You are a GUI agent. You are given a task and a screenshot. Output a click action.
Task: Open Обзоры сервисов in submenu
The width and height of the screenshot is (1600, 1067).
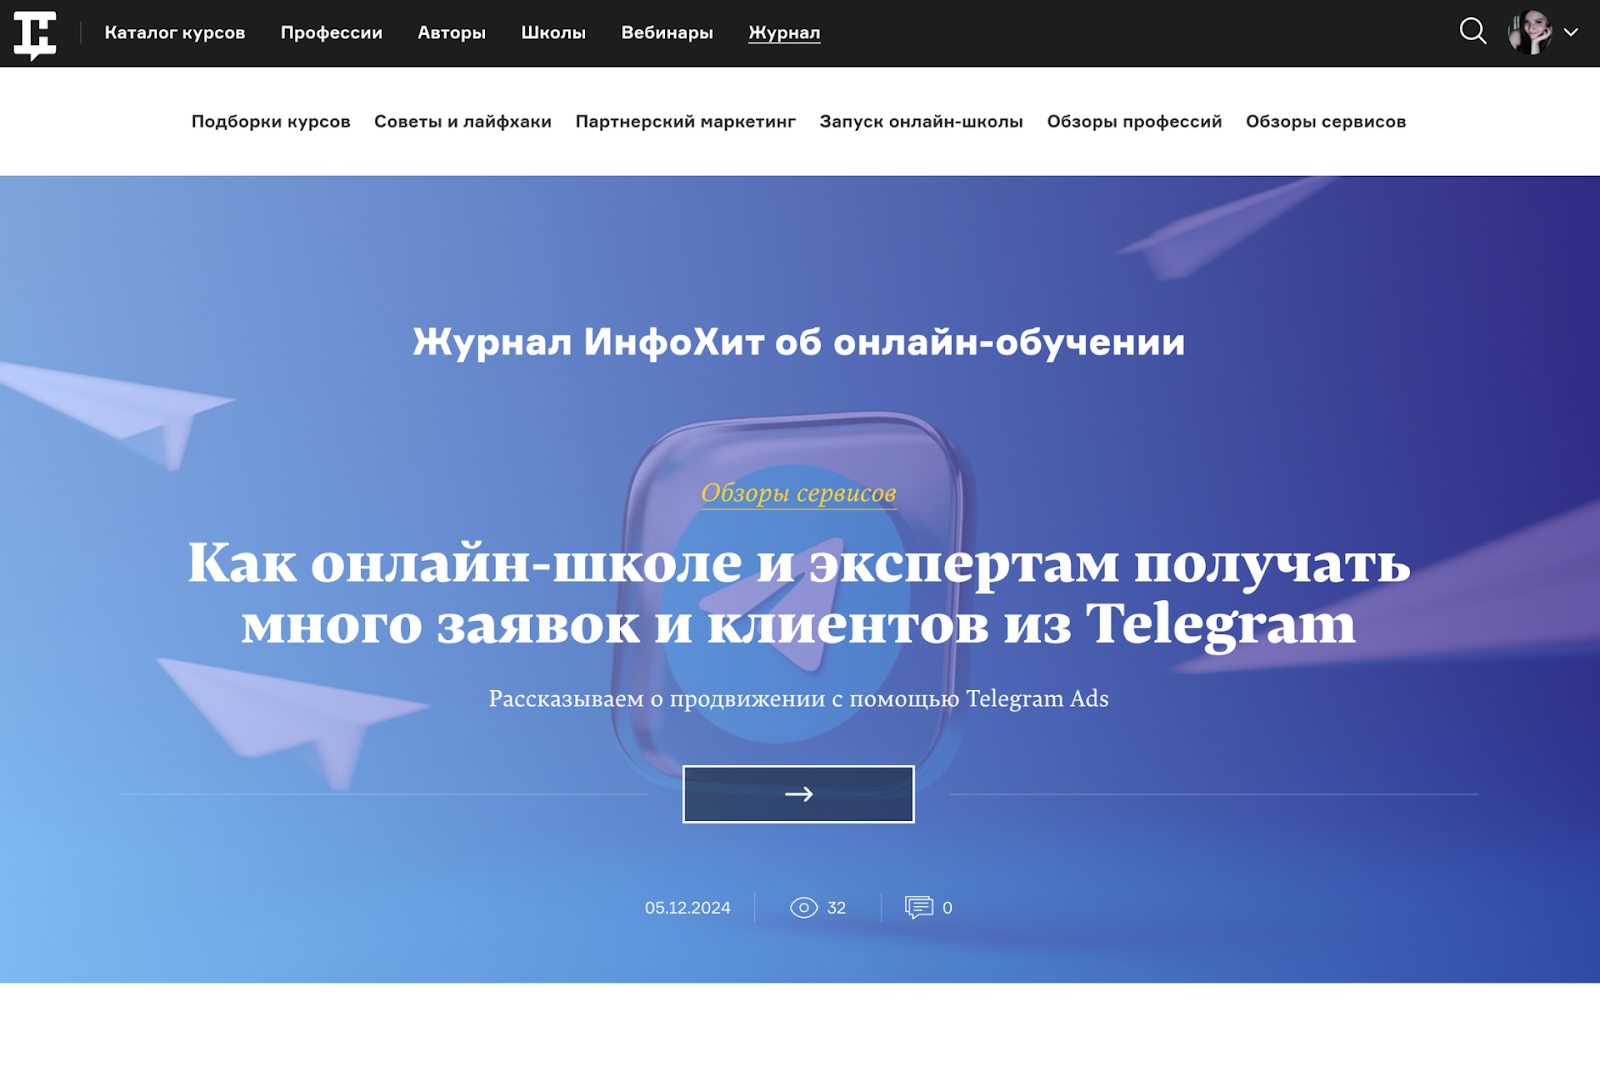coord(1325,121)
